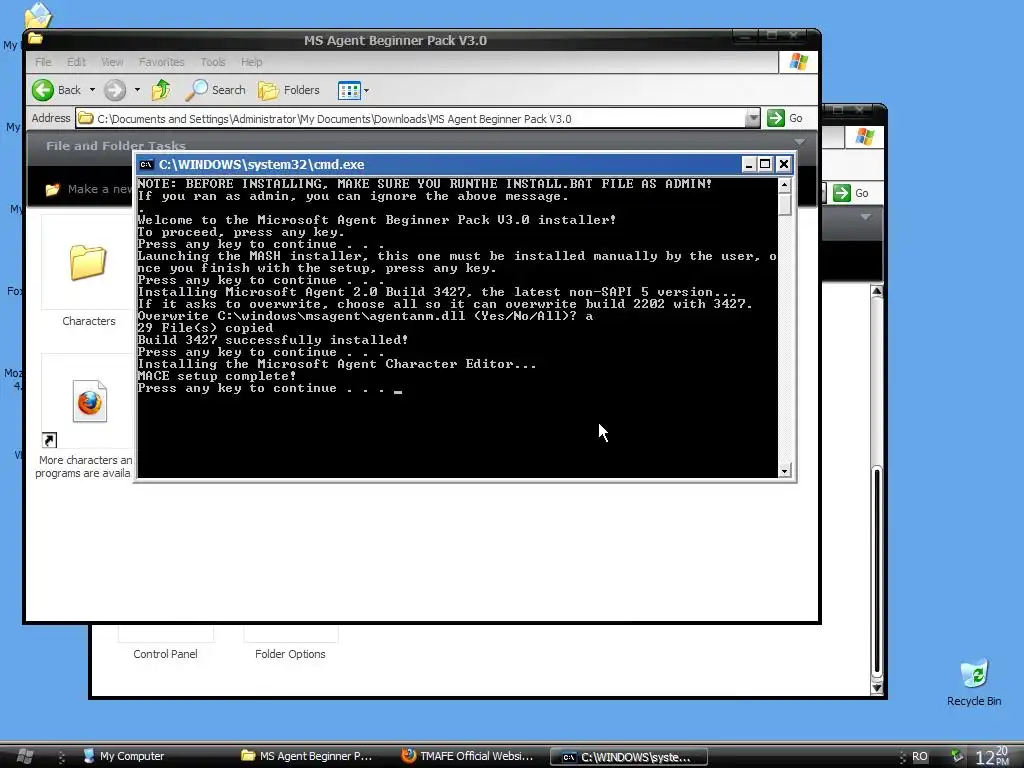Open the Forward history dropdown arrow
The width and height of the screenshot is (1024, 768).
(137, 90)
